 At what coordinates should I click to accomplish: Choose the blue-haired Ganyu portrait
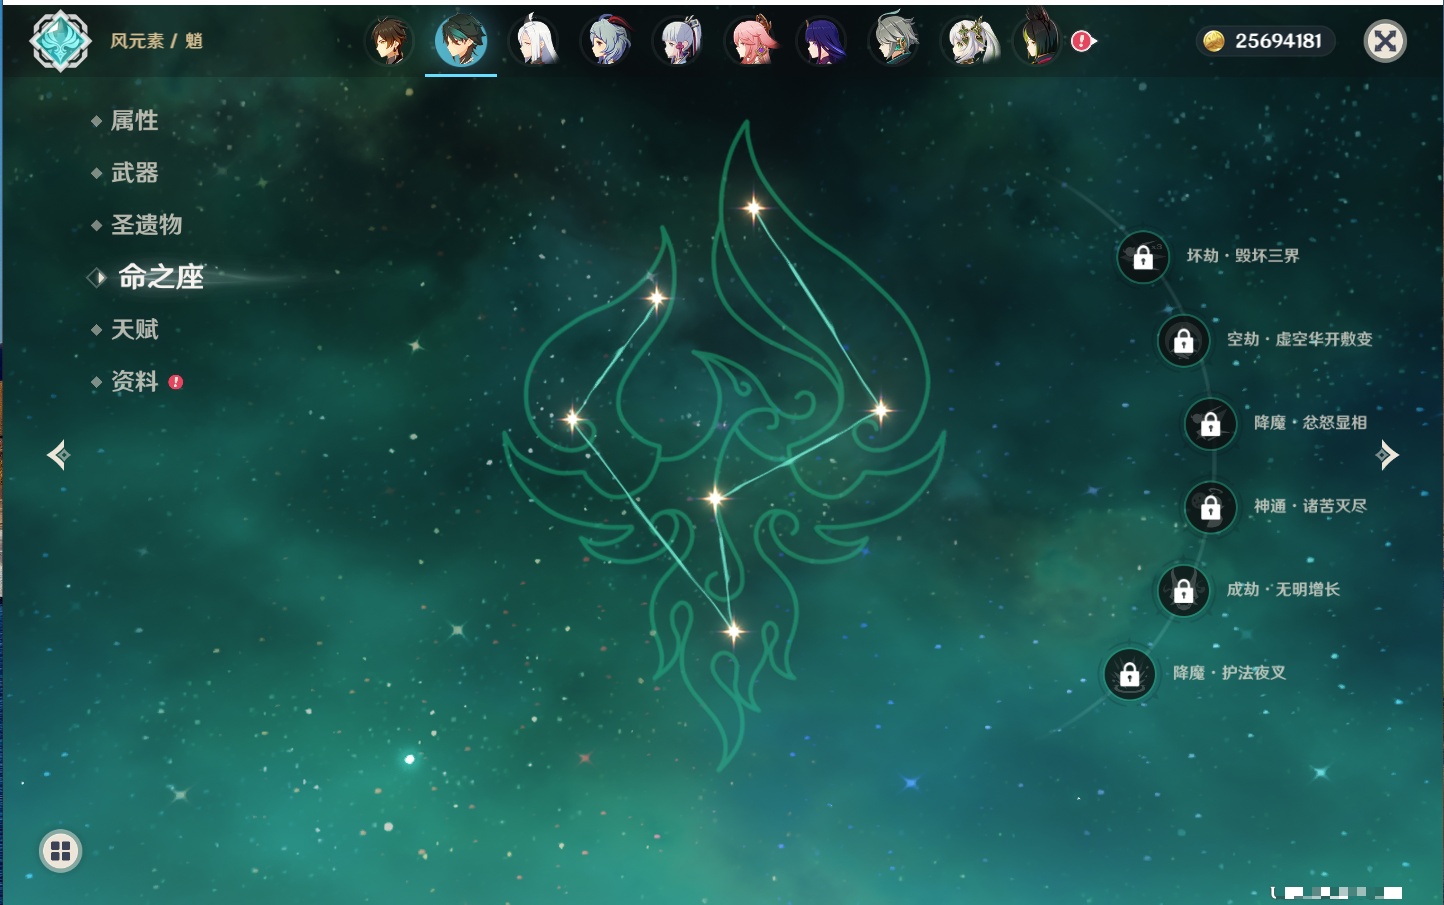tap(607, 42)
